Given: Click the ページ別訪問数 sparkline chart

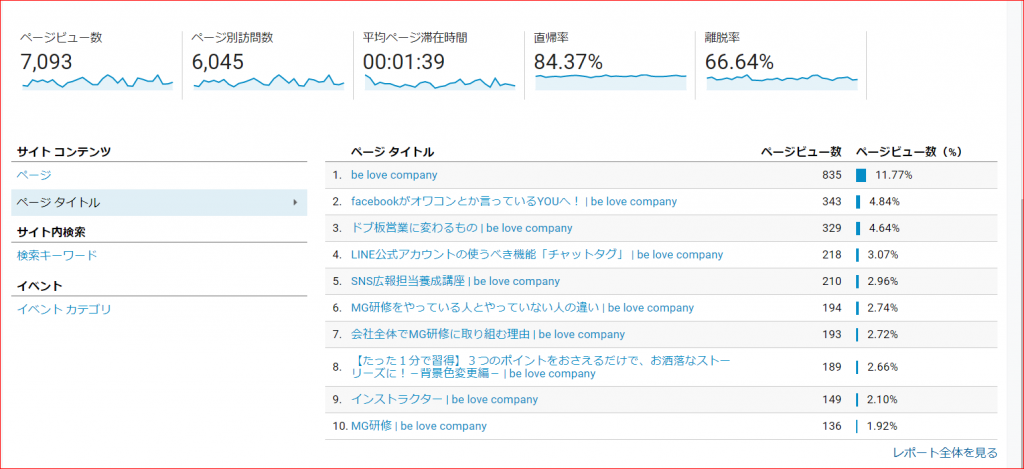Looking at the screenshot, I should tap(268, 82).
